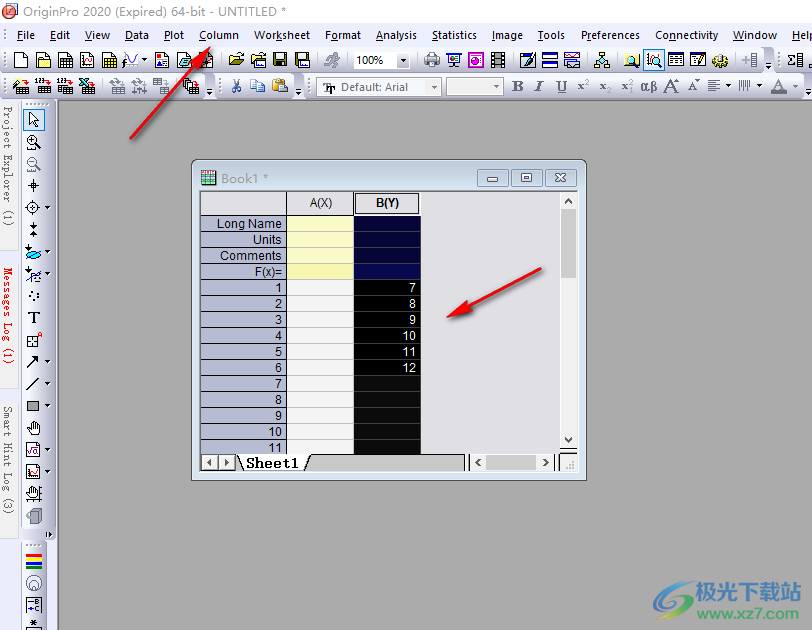Expand the Rectangle tool options dropdown

48,406
